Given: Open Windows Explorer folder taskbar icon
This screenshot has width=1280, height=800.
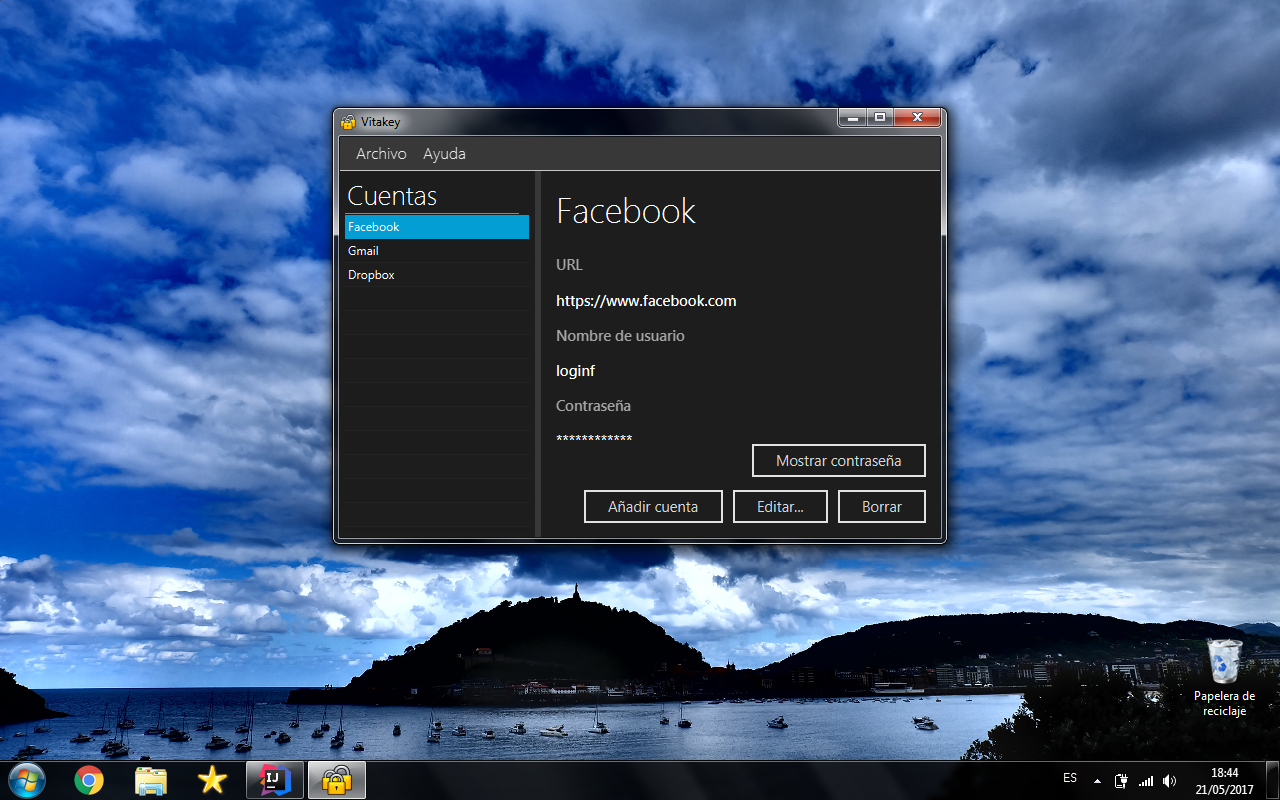Looking at the screenshot, I should (151, 780).
